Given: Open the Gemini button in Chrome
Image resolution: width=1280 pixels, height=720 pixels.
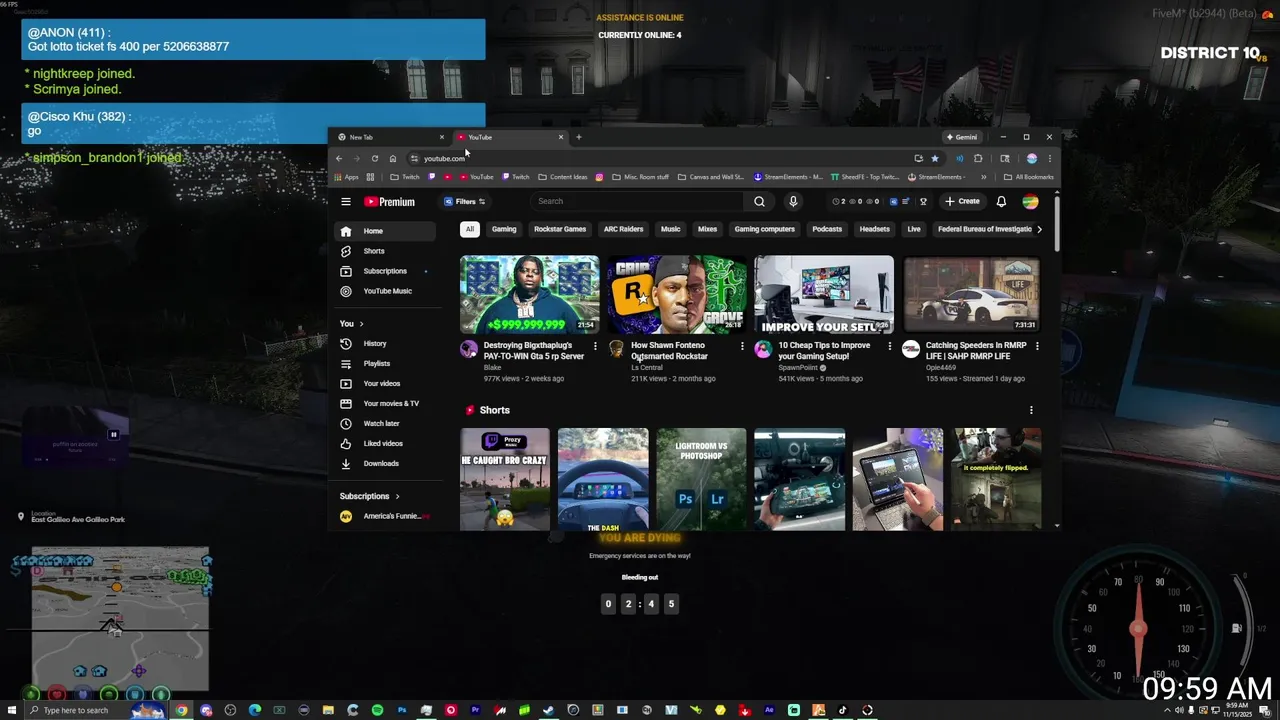Looking at the screenshot, I should tap(962, 137).
